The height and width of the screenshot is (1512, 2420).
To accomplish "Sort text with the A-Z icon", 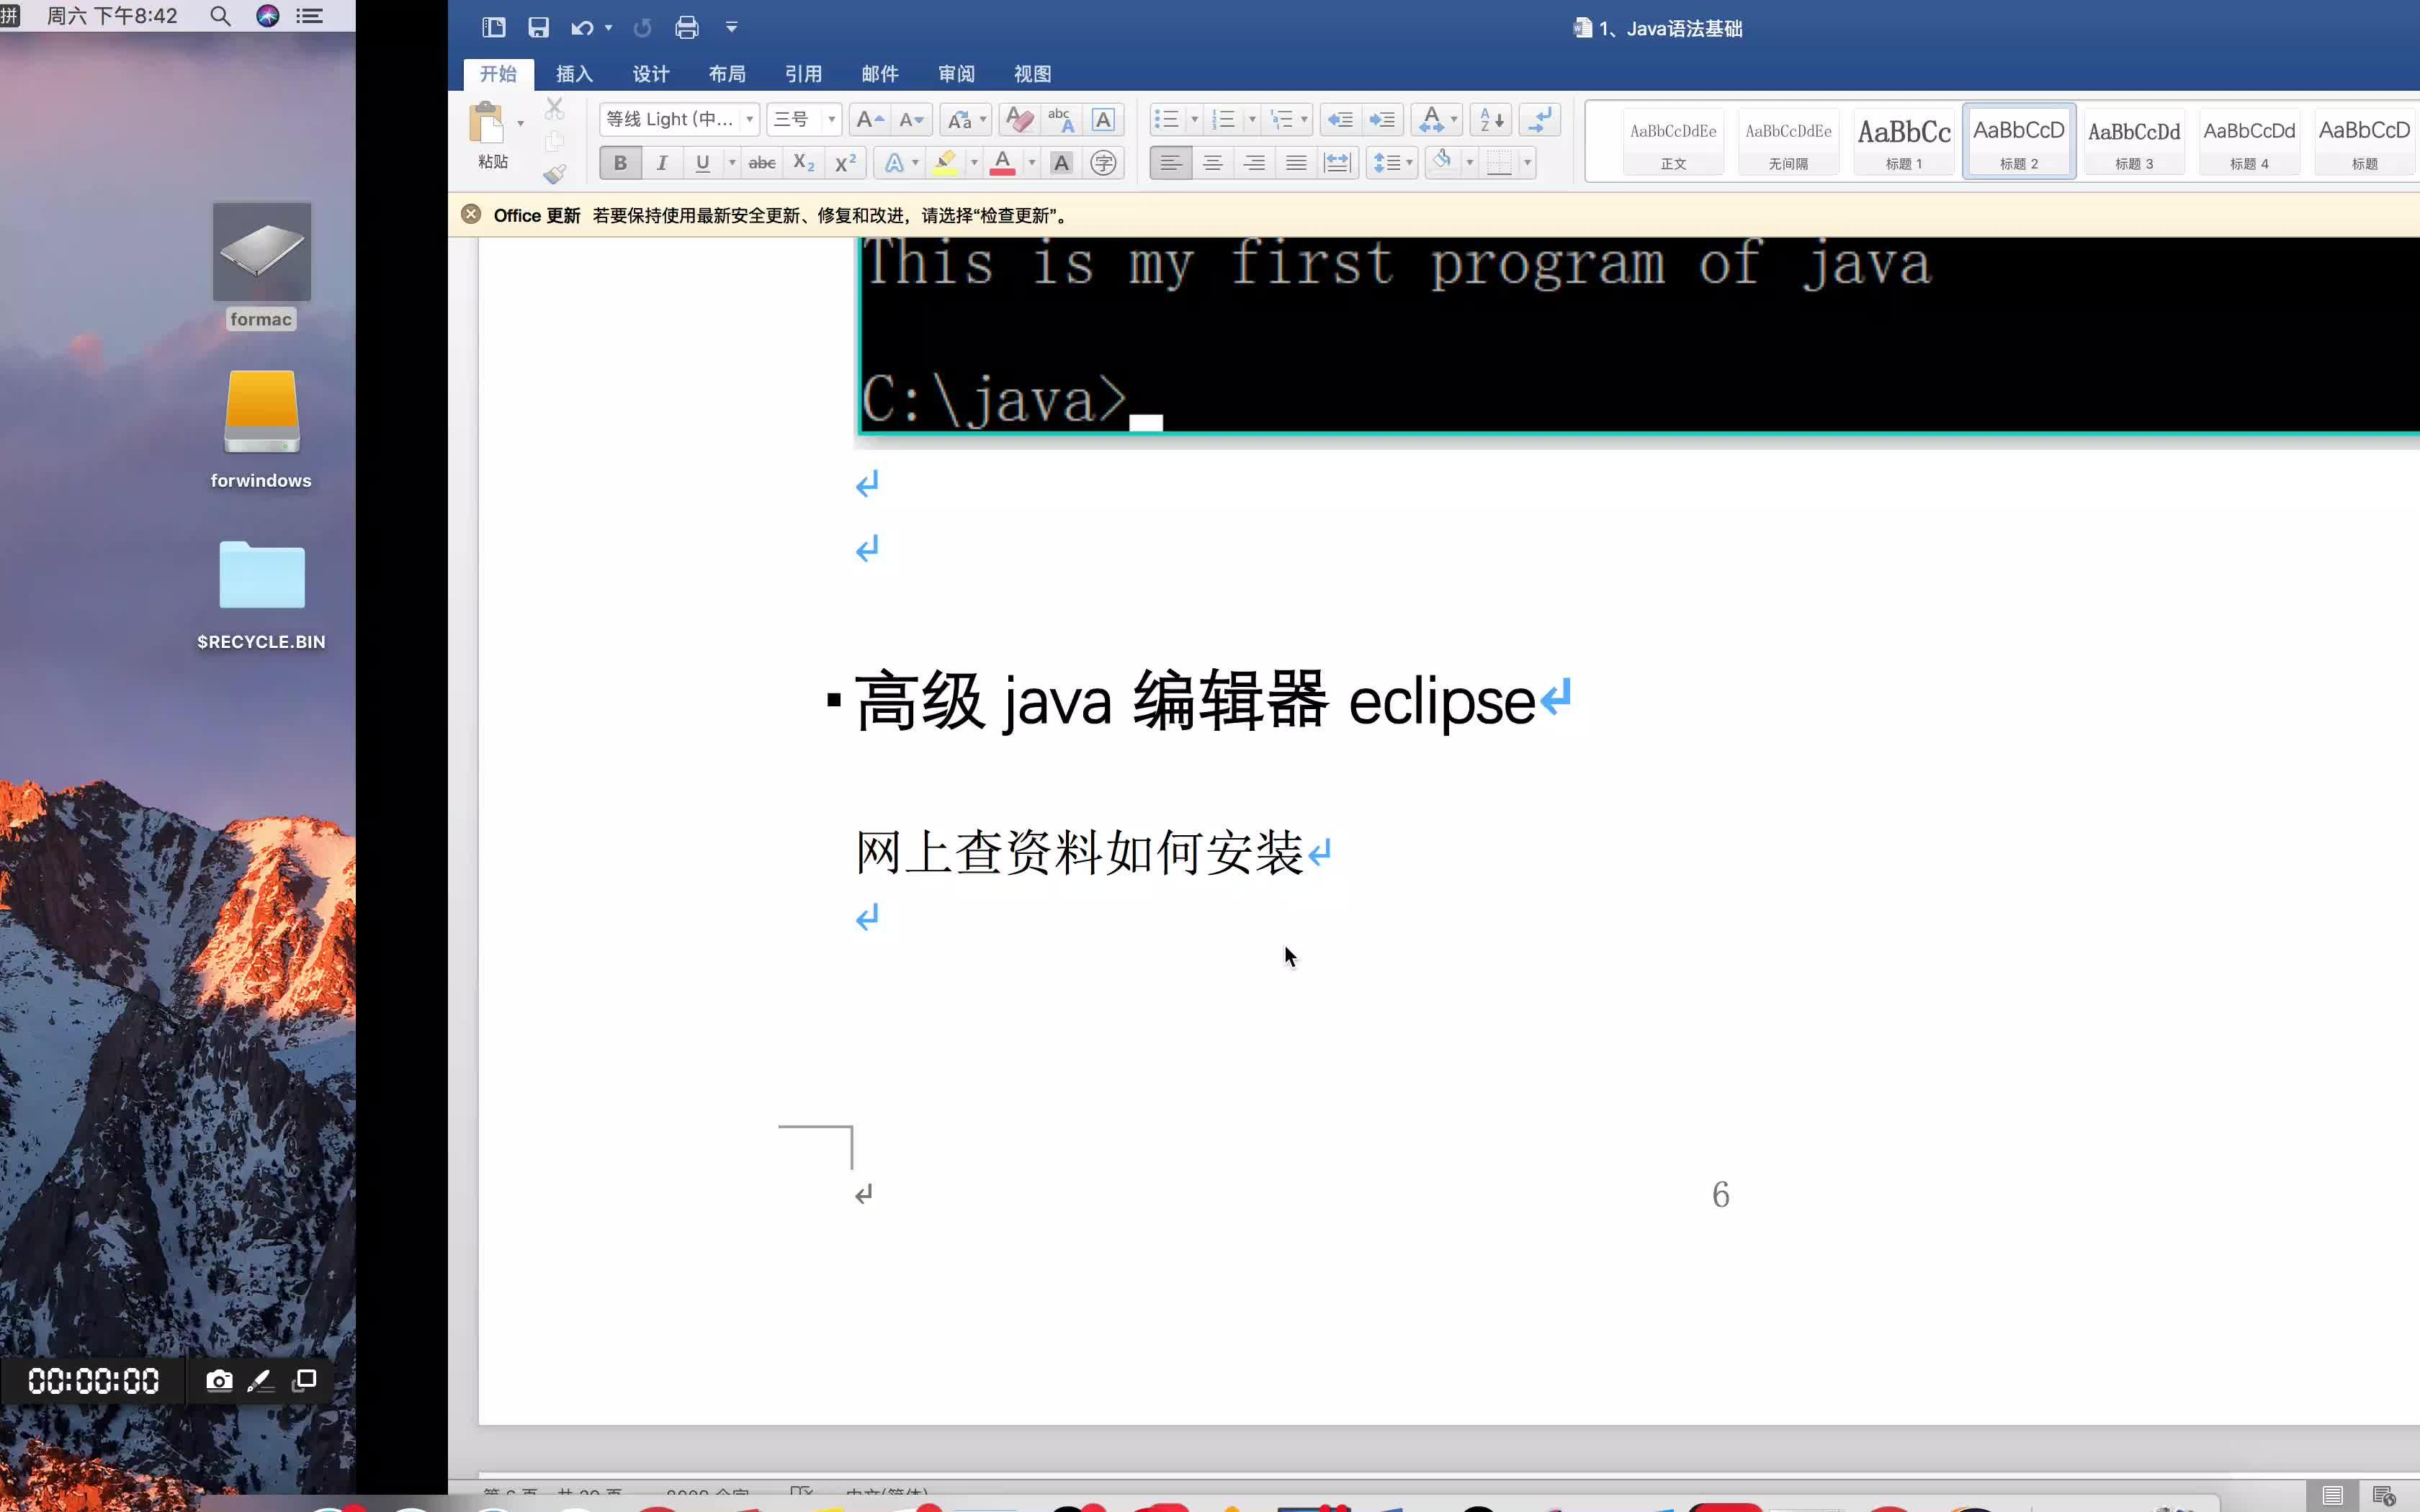I will [1491, 120].
